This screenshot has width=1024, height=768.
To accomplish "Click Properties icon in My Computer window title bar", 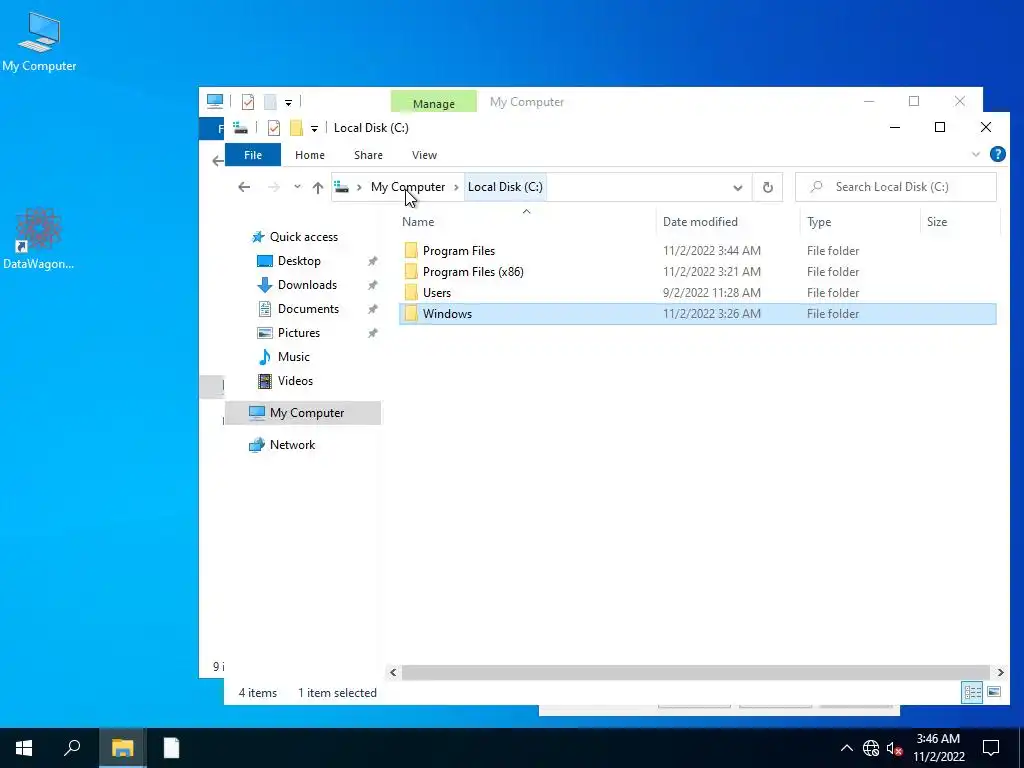I will [x=248, y=102].
